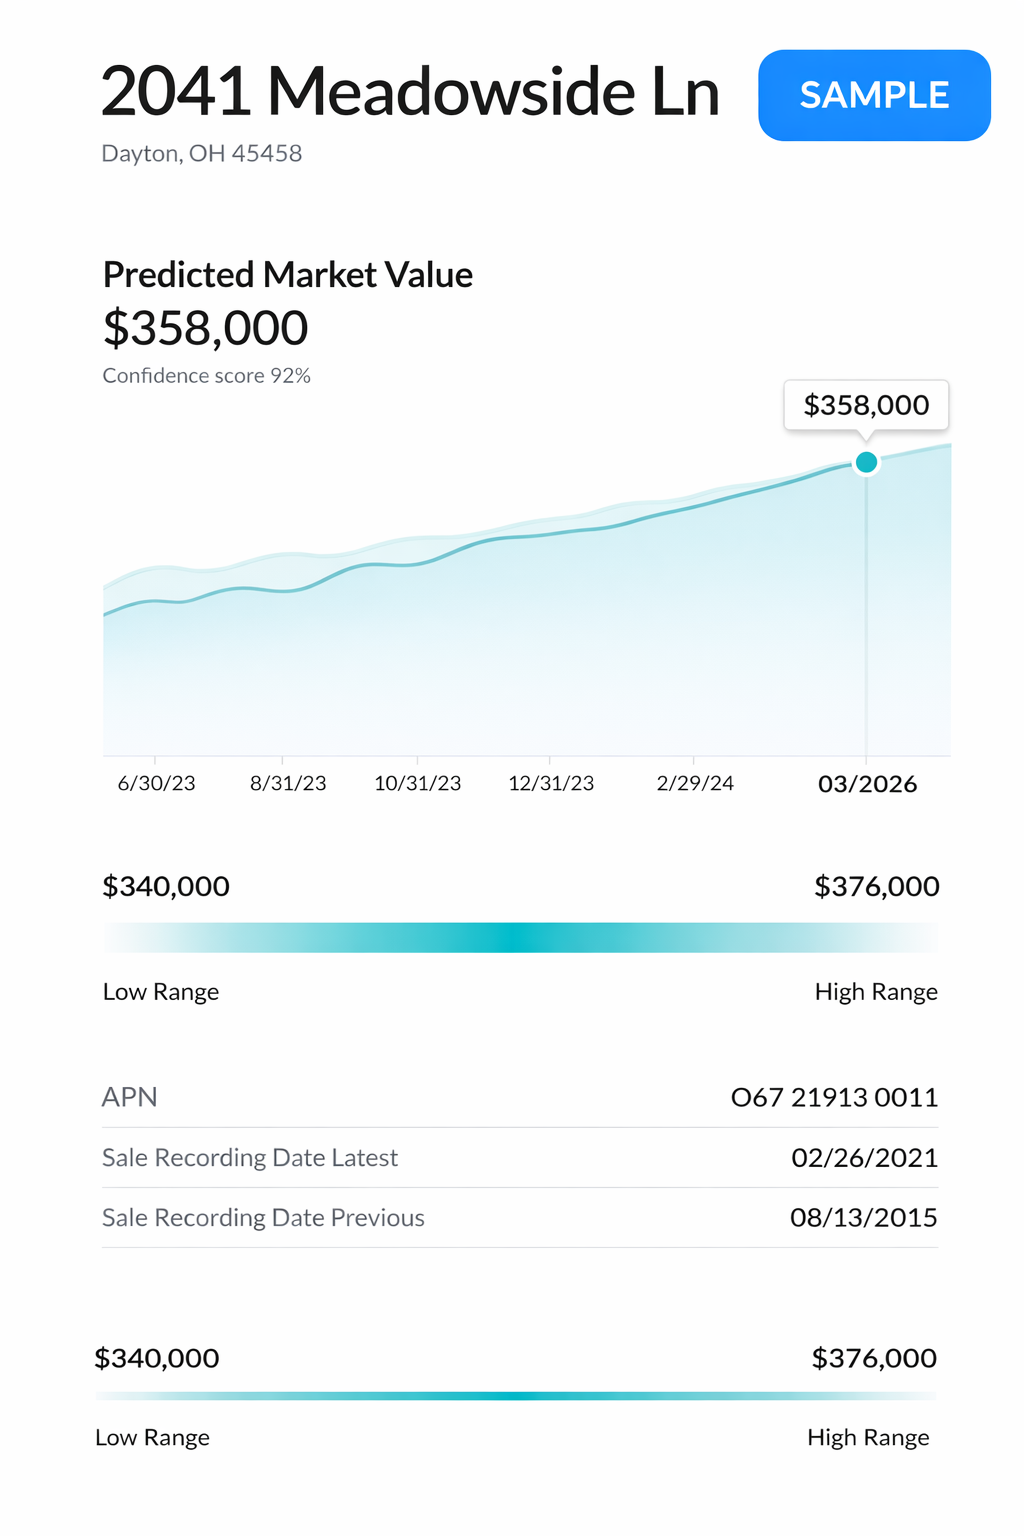Click the upper $376,000 high range value
1024x1536 pixels.
876,886
